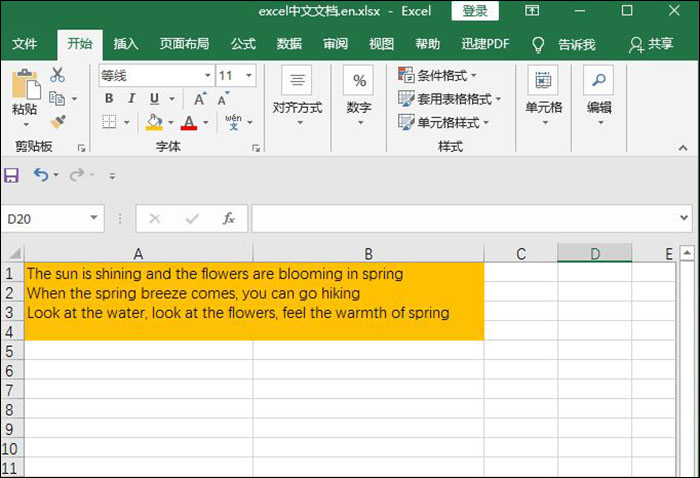Click the 共享 share button
700x478 pixels.
click(x=651, y=45)
